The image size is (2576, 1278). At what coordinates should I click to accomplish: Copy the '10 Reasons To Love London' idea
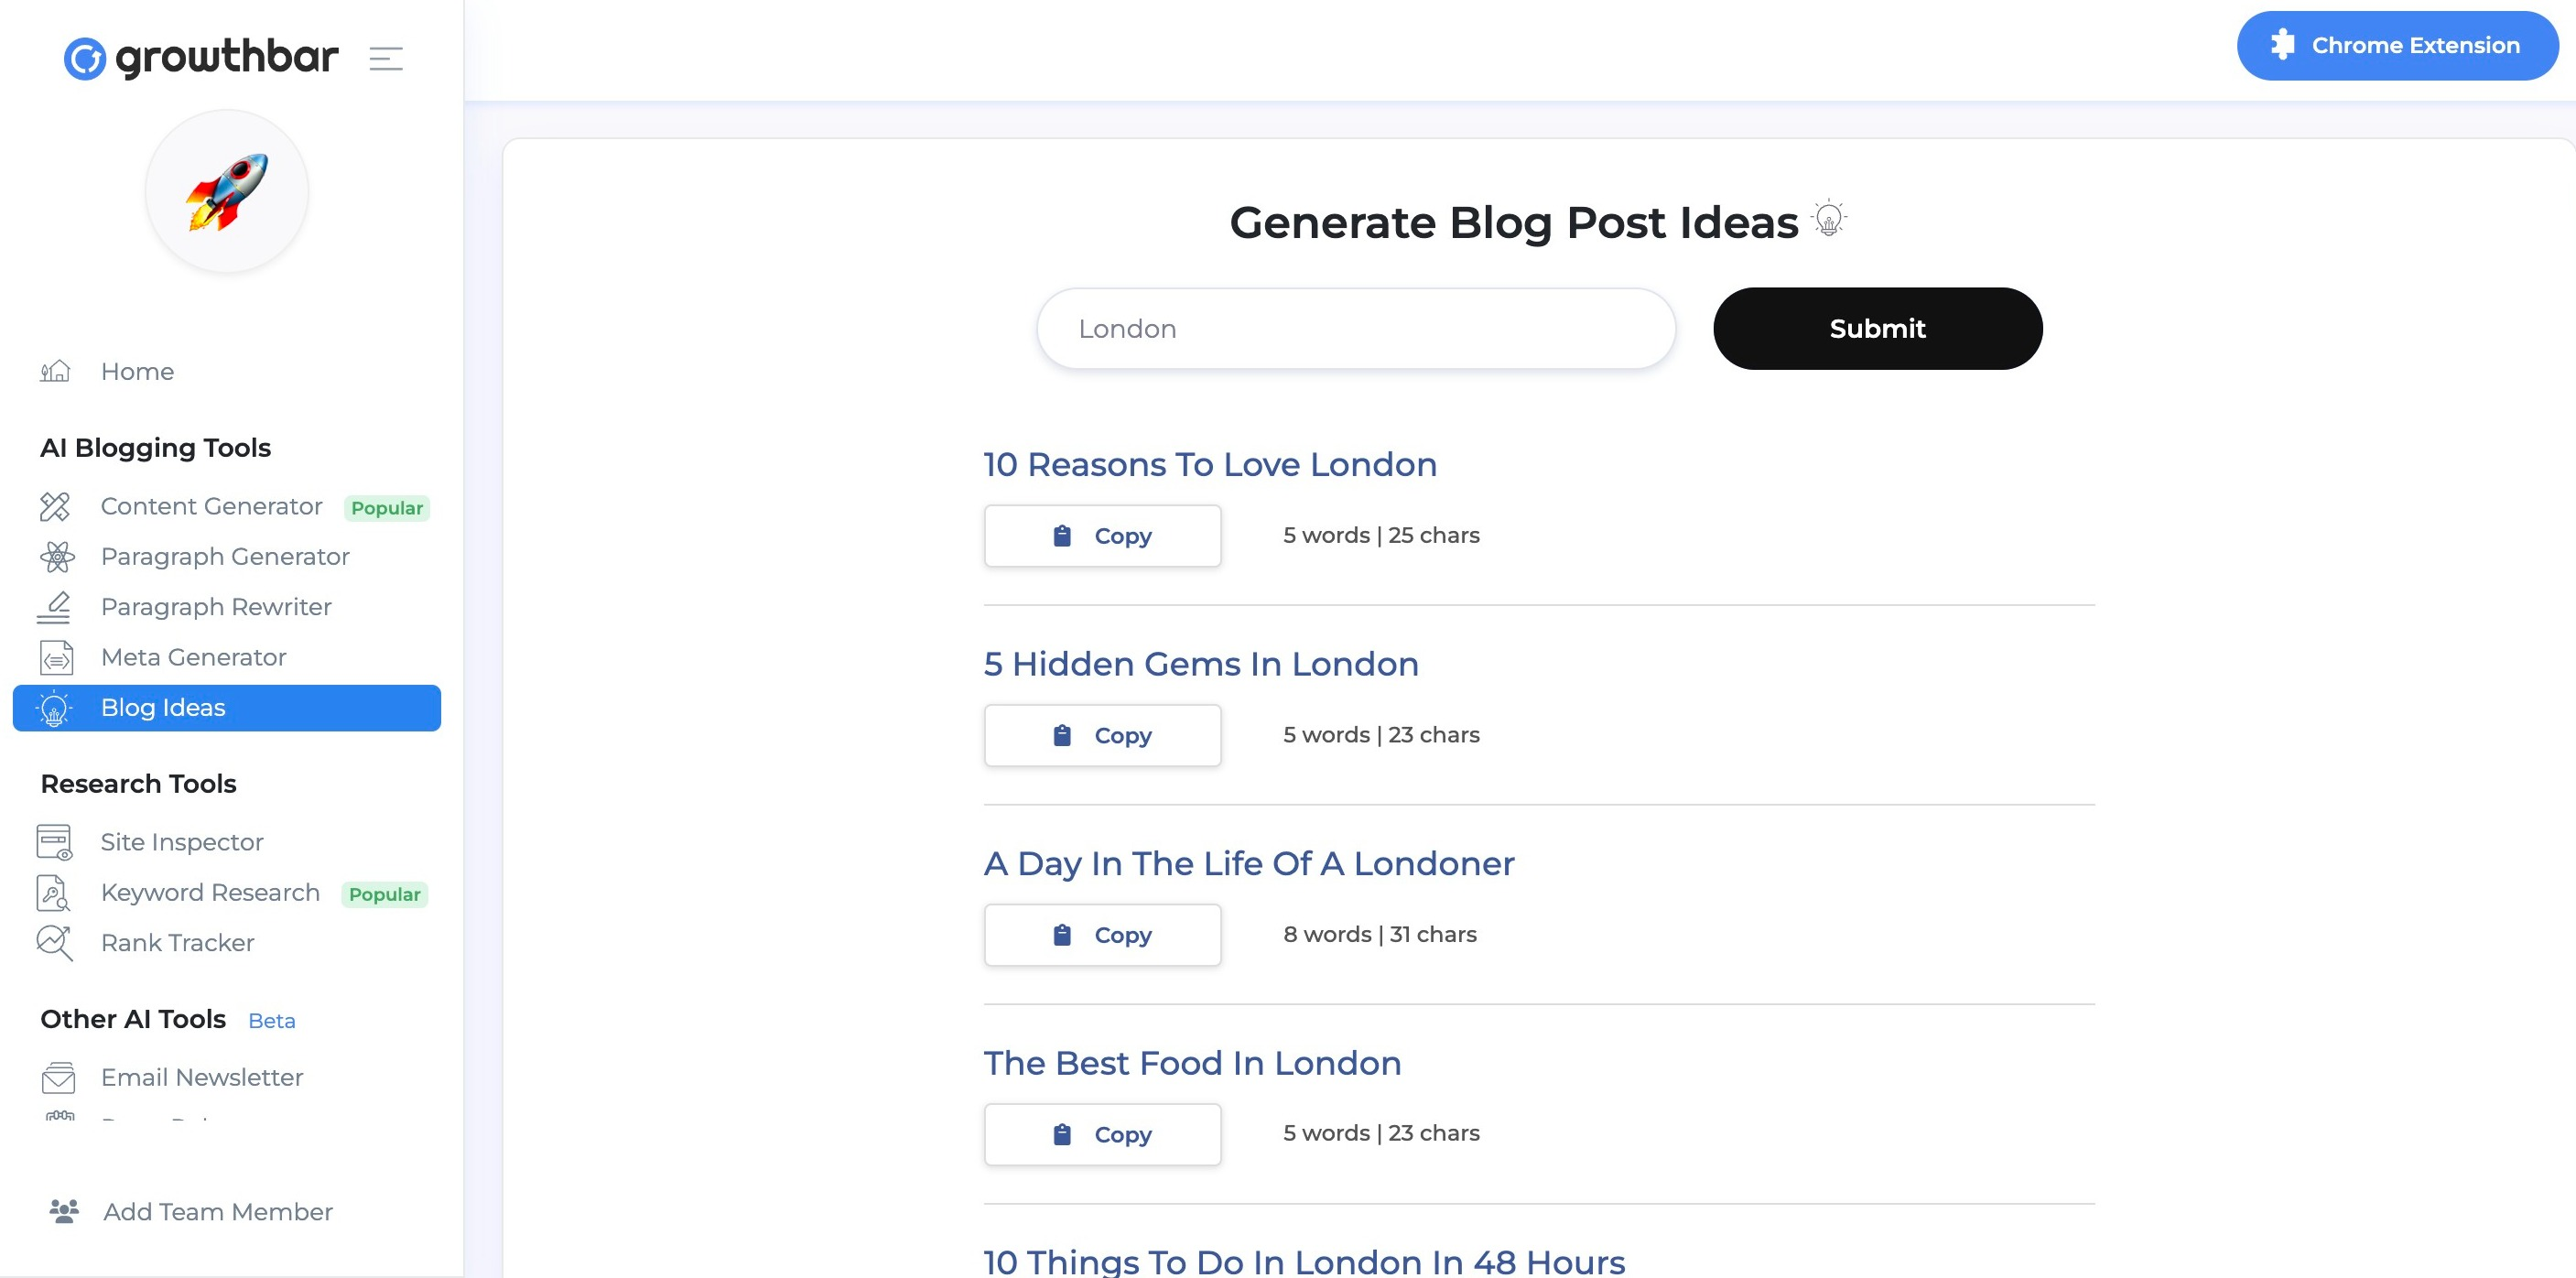point(1102,536)
